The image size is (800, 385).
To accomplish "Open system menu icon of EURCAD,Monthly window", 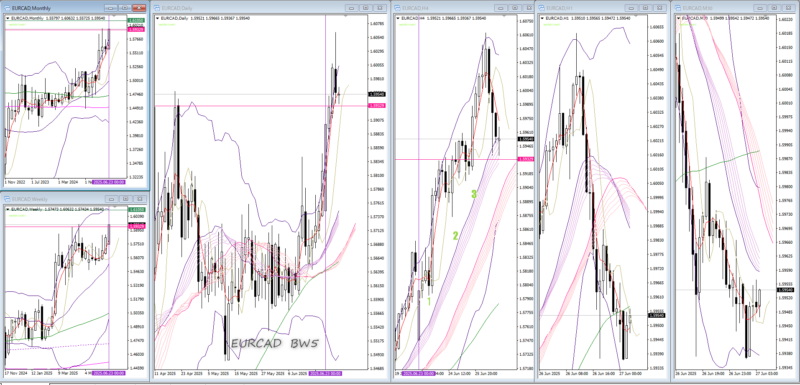I will (6, 8).
